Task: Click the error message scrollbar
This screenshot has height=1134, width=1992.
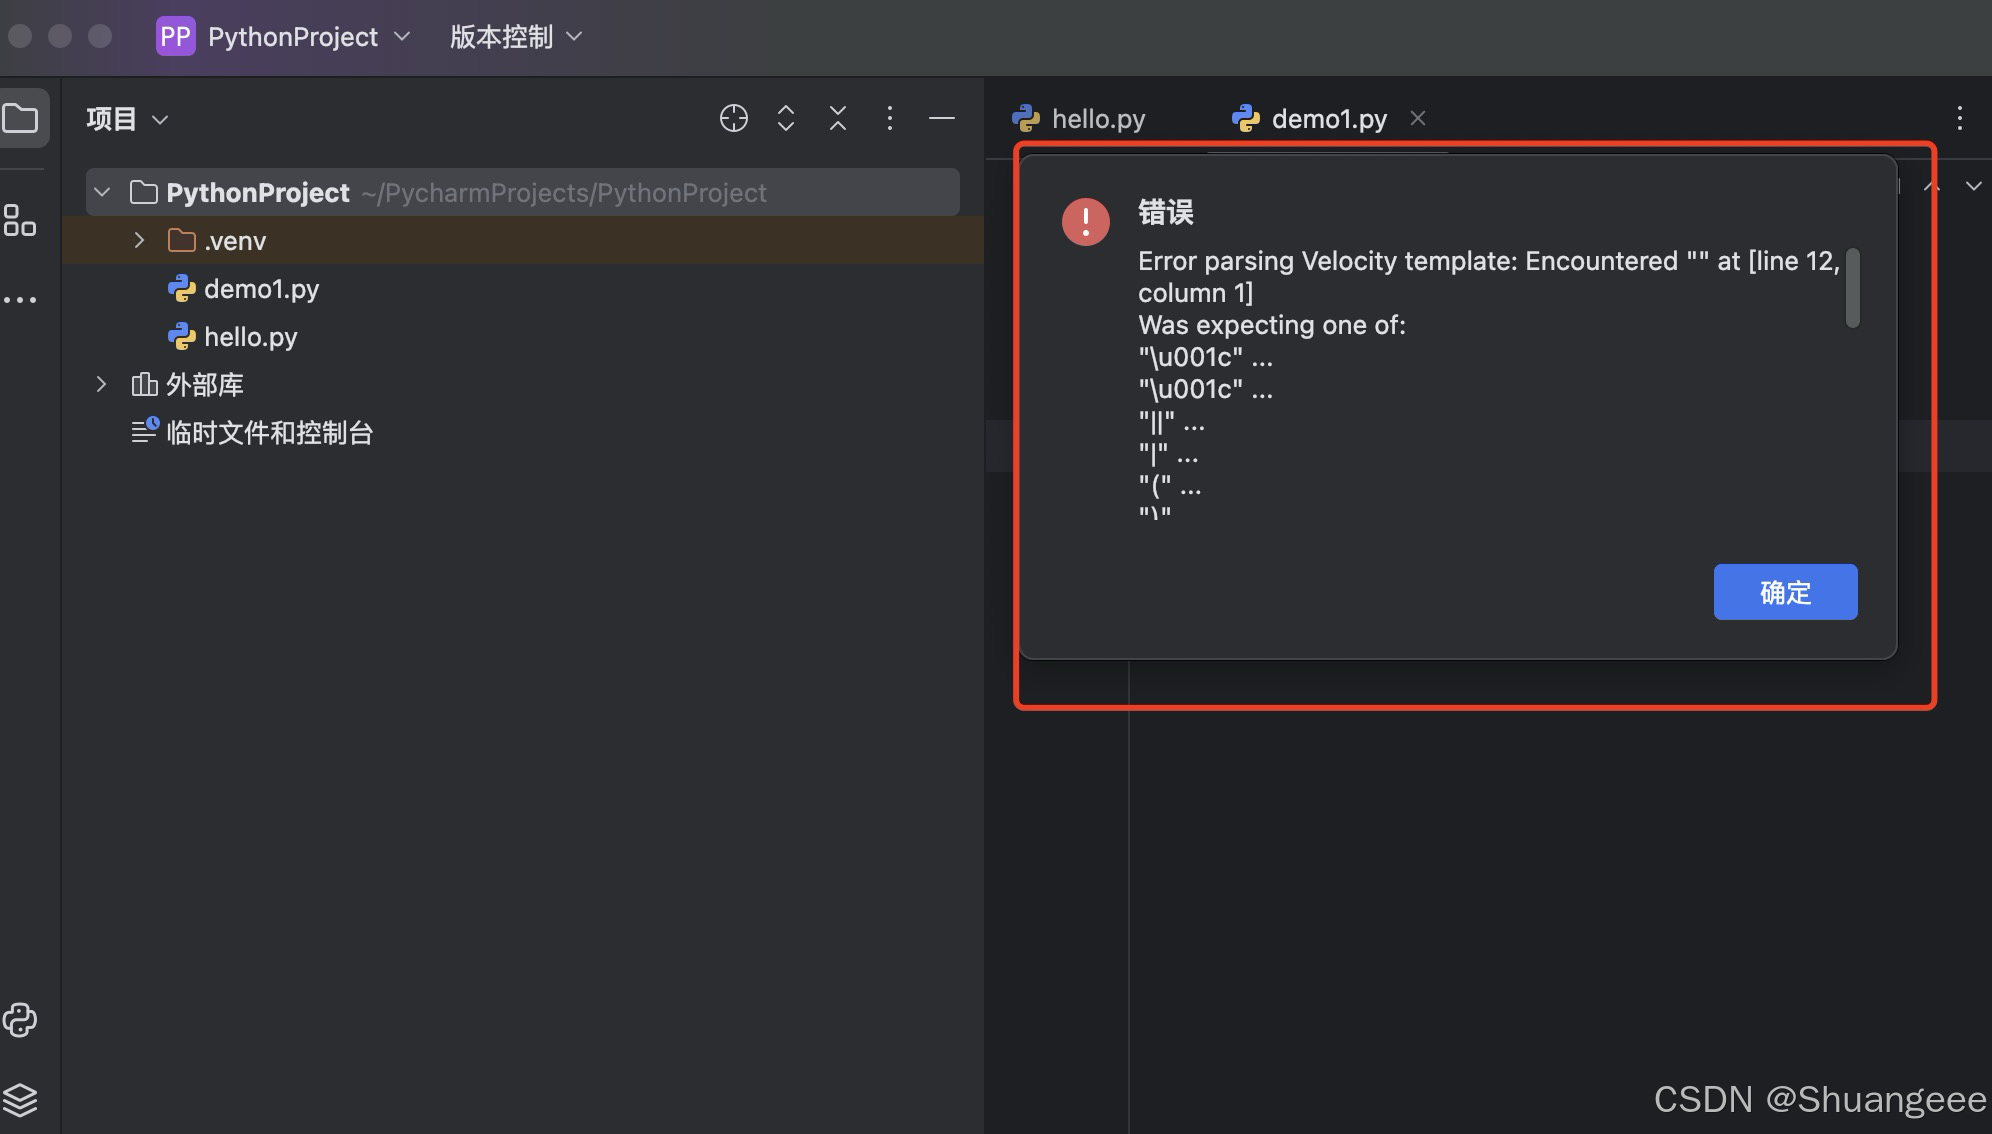Action: click(x=1852, y=288)
